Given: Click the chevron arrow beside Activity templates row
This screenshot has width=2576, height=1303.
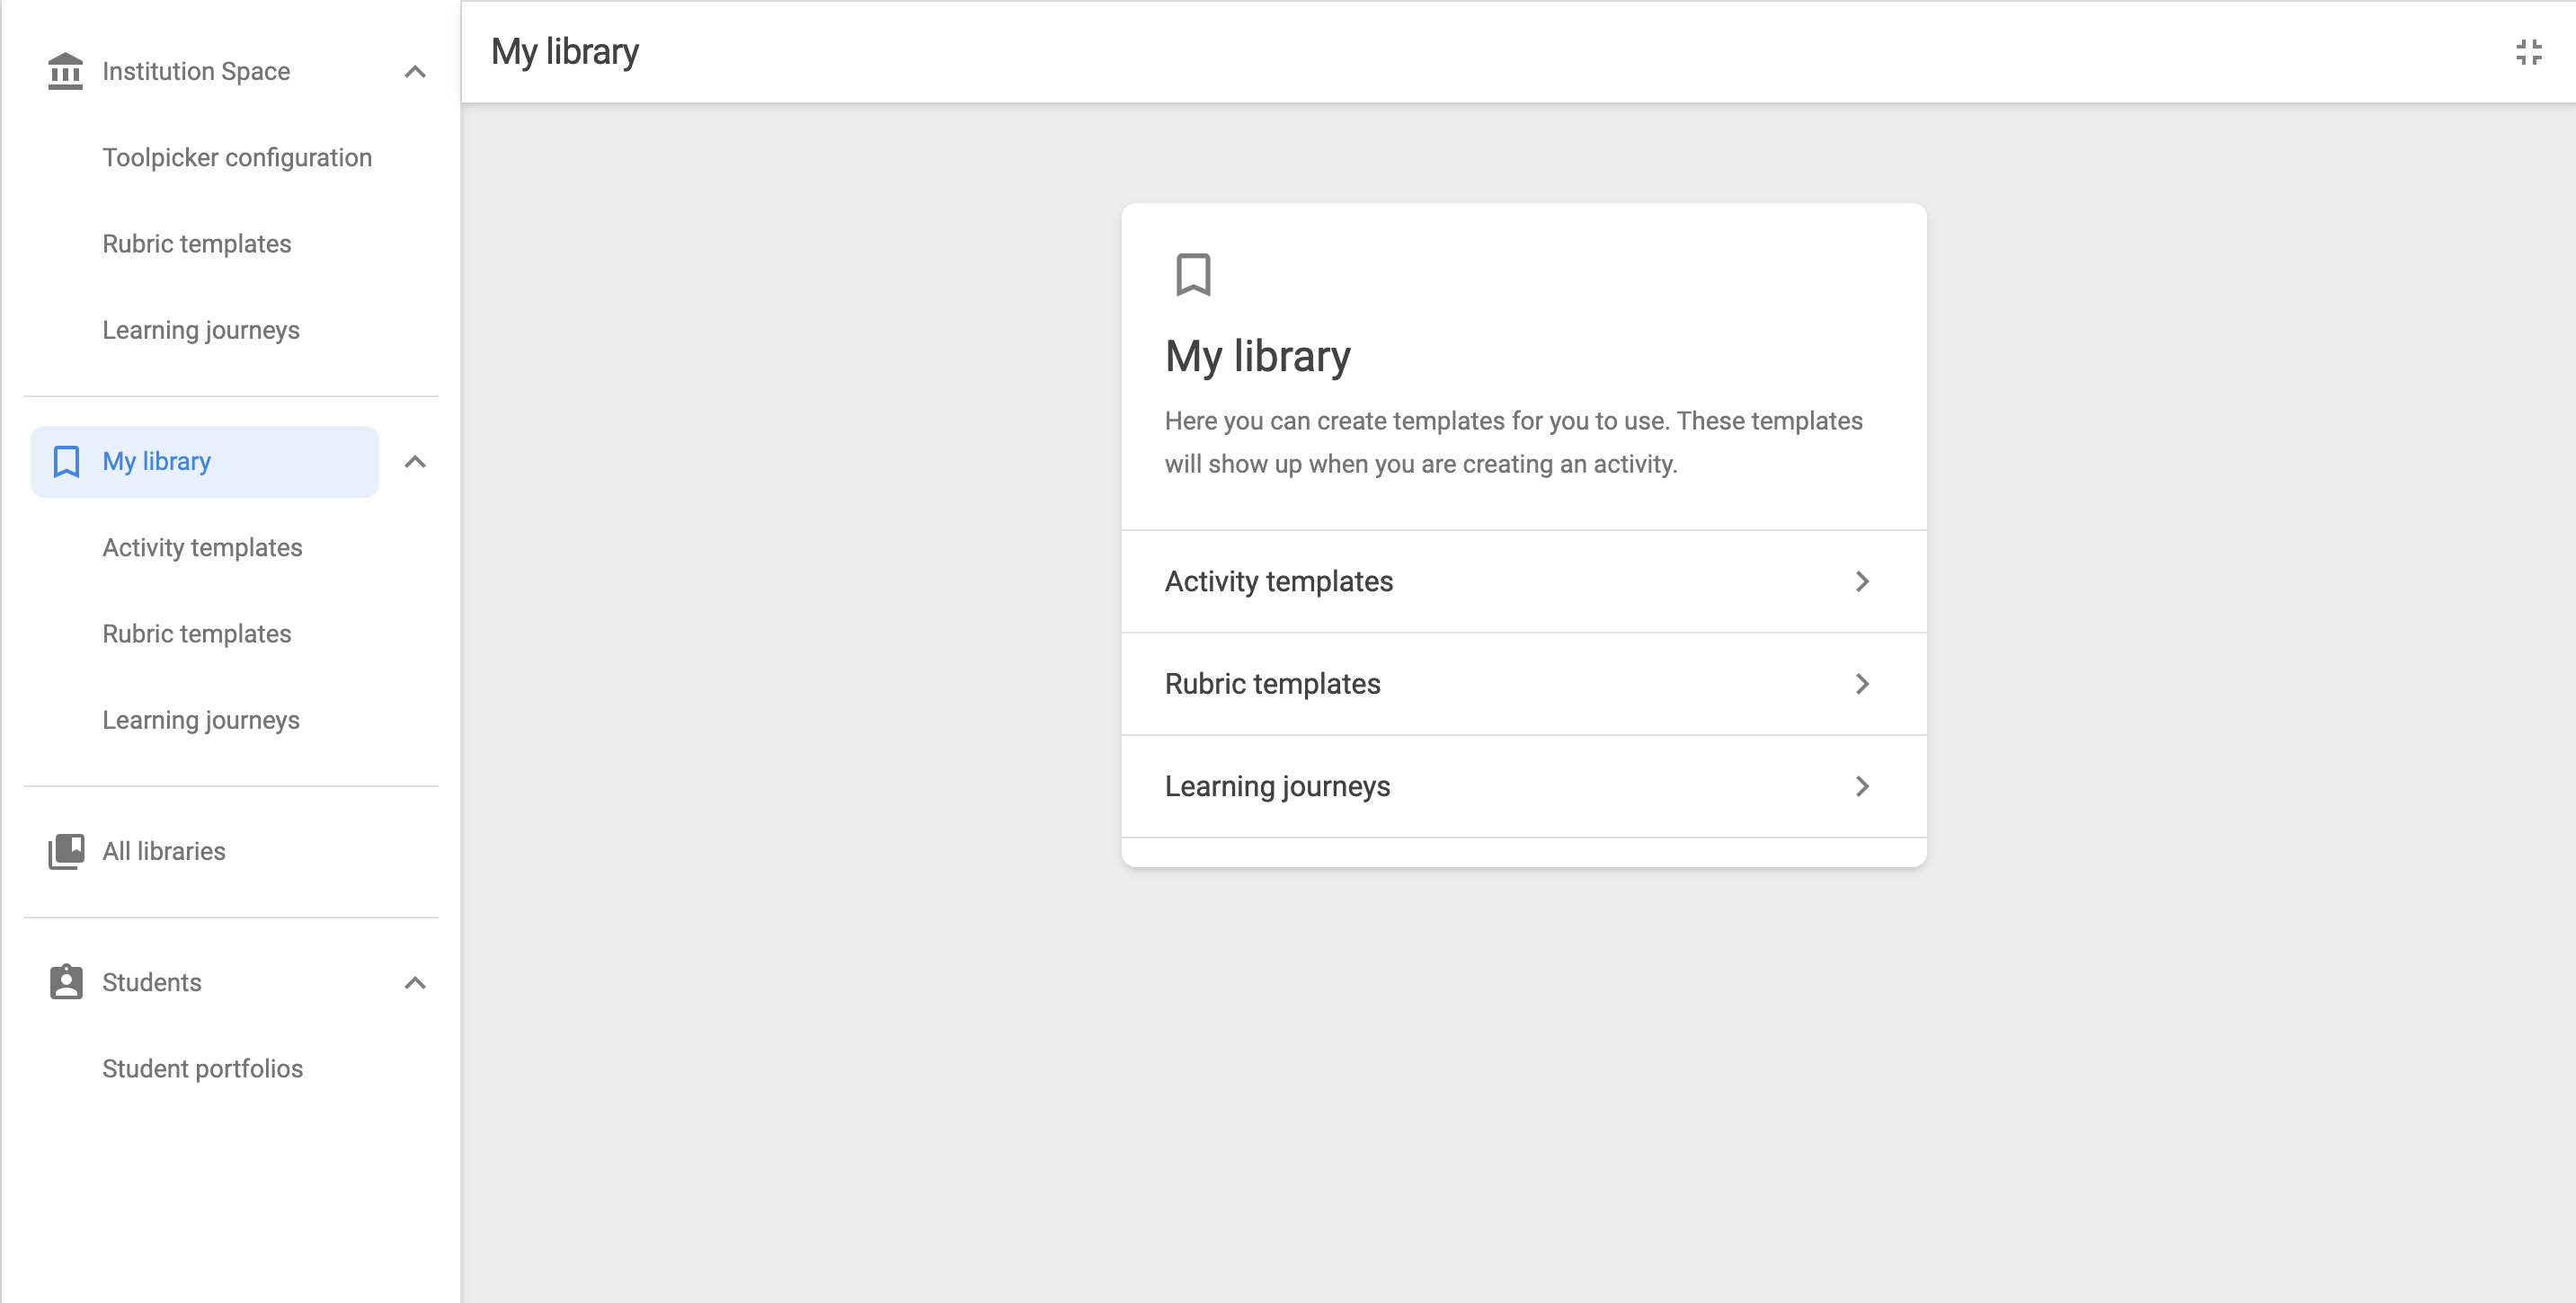Looking at the screenshot, I should (1862, 581).
